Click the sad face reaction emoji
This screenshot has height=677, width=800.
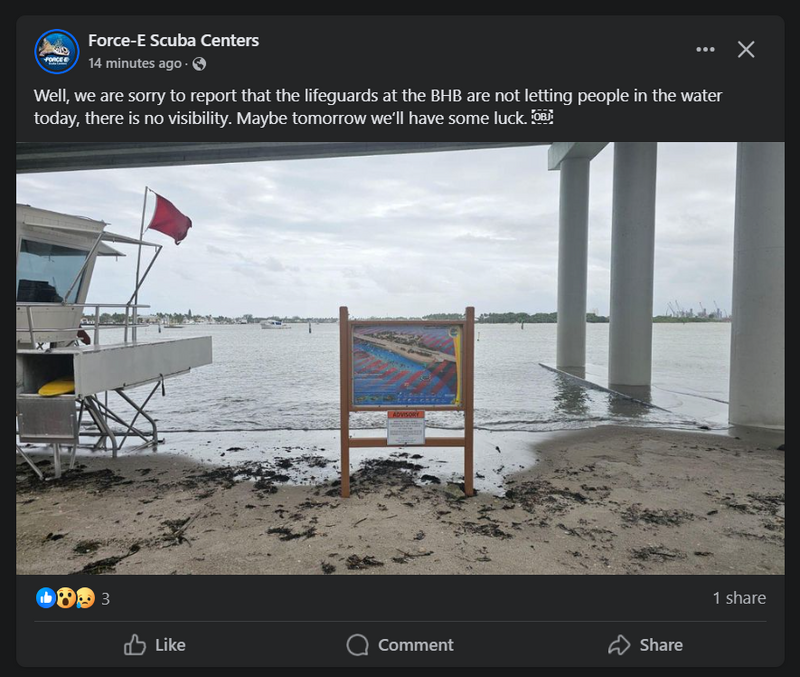[x=84, y=598]
